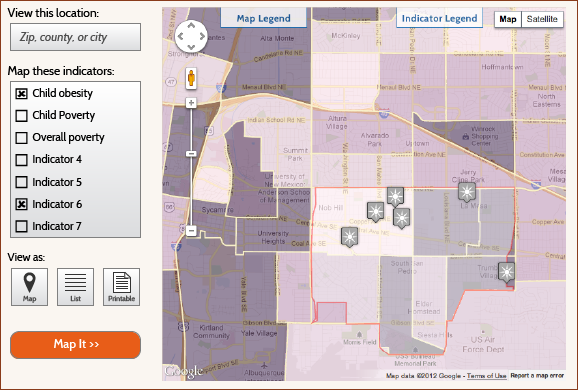Click the zoom in plus button

(x=191, y=103)
